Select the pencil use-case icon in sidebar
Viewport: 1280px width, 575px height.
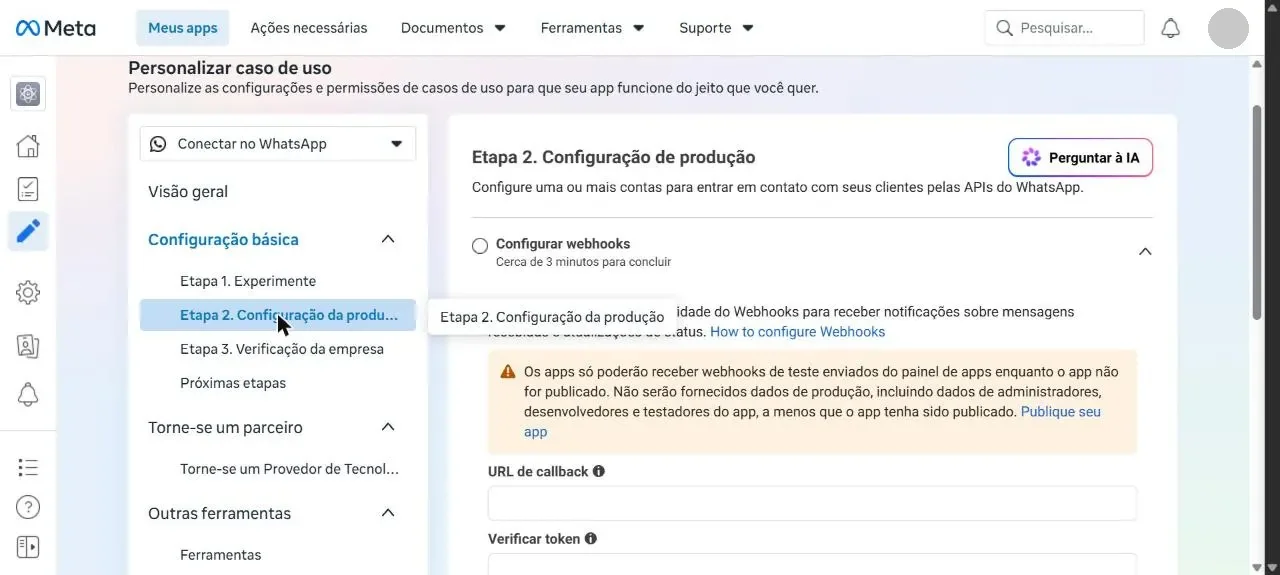pyautogui.click(x=28, y=232)
